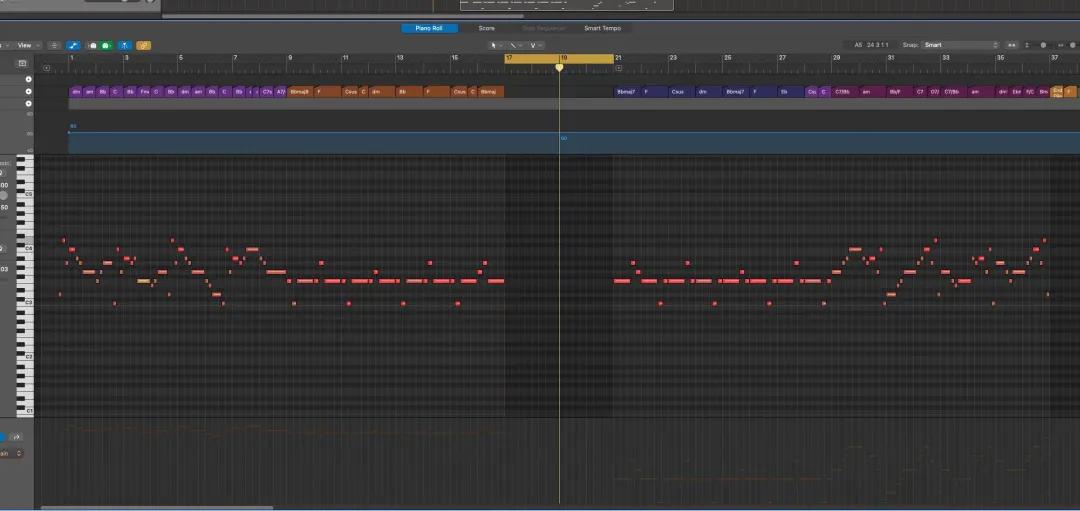This screenshot has height=511, width=1080.
Task: Click the small box icon under bar 21
Action: pyautogui.click(x=619, y=68)
